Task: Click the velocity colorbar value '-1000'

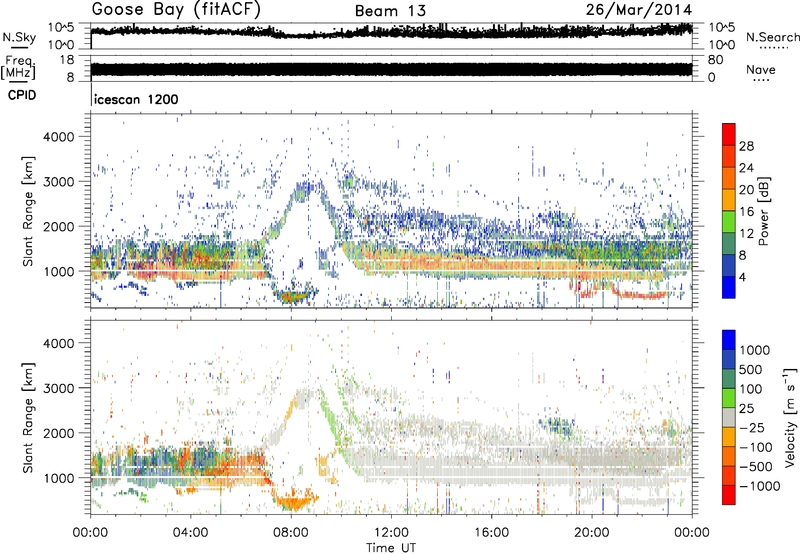Action: [x=759, y=486]
